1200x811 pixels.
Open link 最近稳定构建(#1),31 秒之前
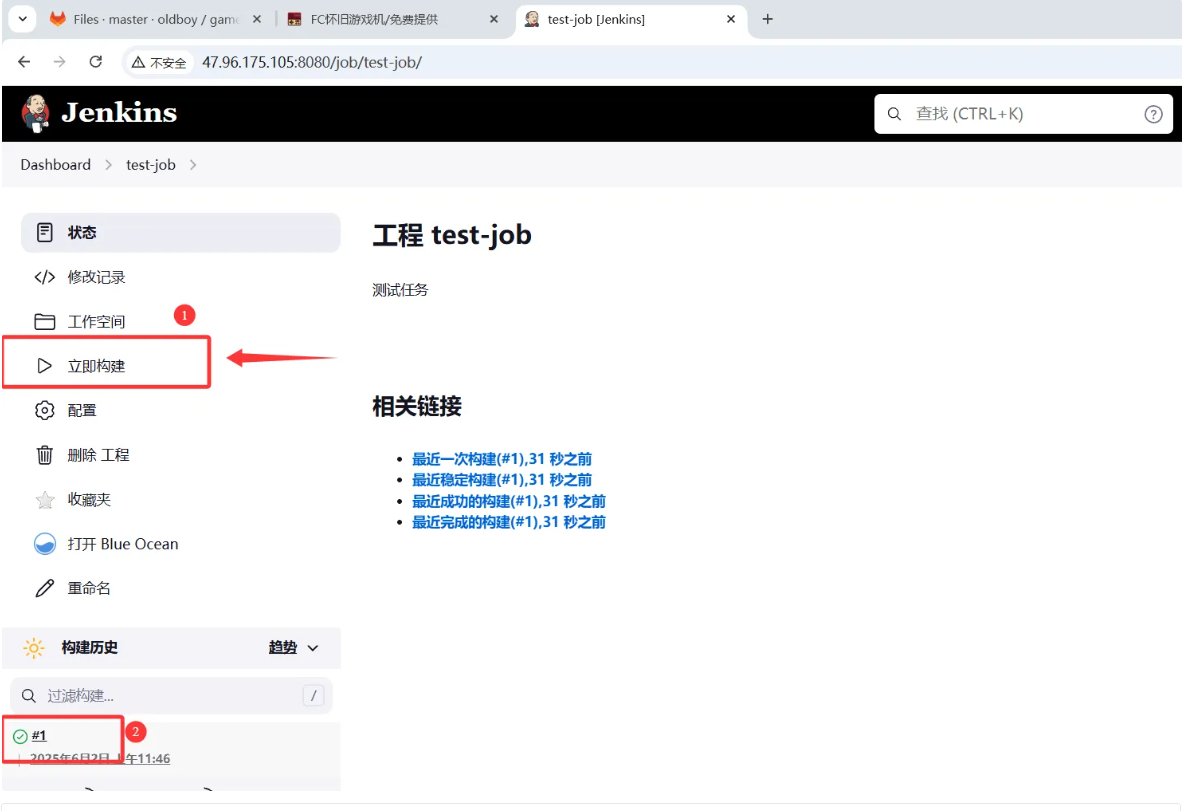click(x=502, y=480)
